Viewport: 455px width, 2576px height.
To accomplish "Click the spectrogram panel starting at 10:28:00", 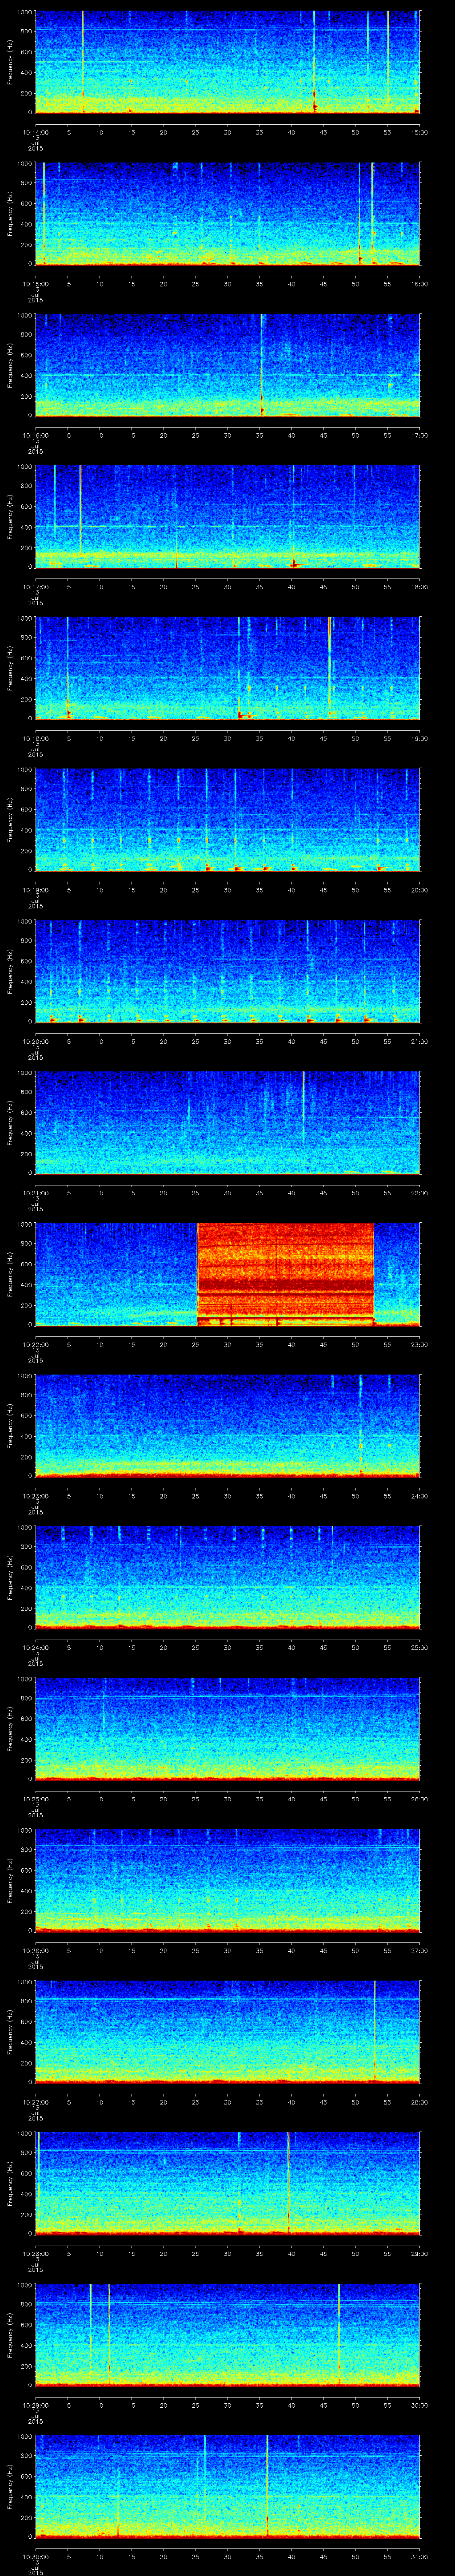I will pos(228,2183).
